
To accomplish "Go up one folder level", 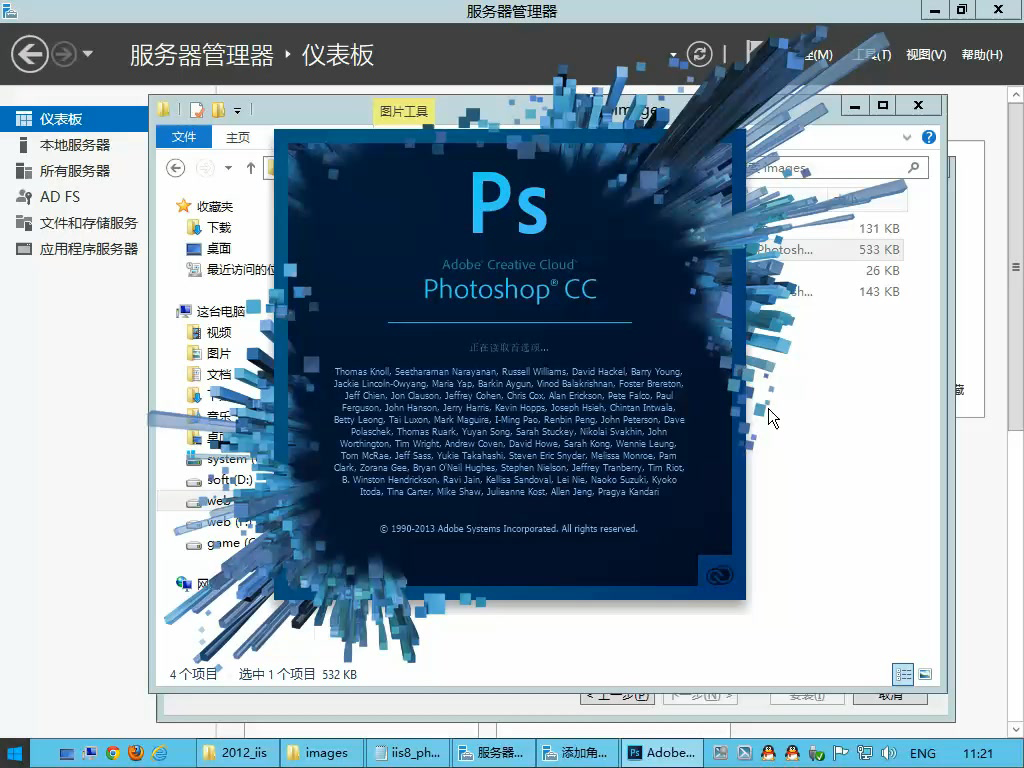I will [251, 168].
